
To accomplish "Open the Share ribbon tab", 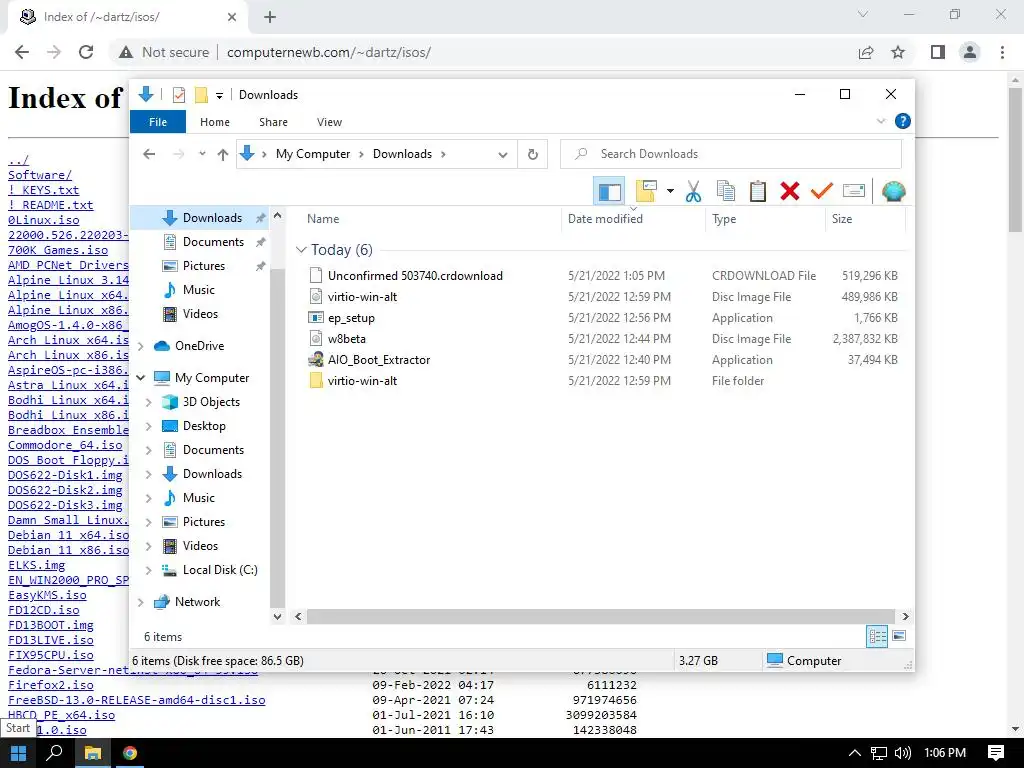I will (x=273, y=122).
